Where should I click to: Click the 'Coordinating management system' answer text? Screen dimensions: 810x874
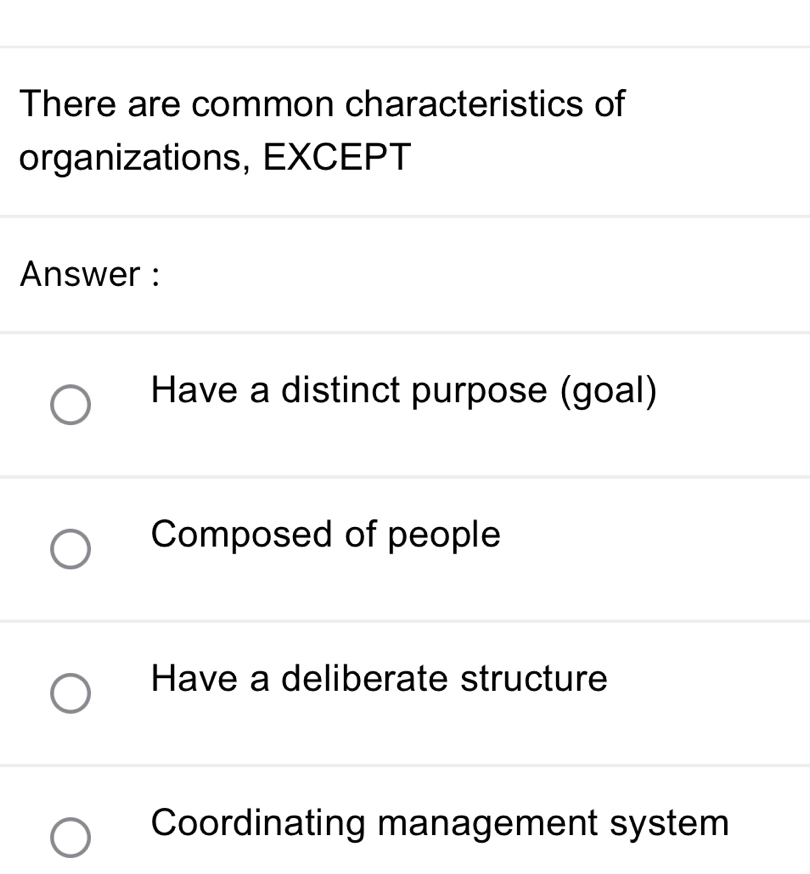click(440, 824)
